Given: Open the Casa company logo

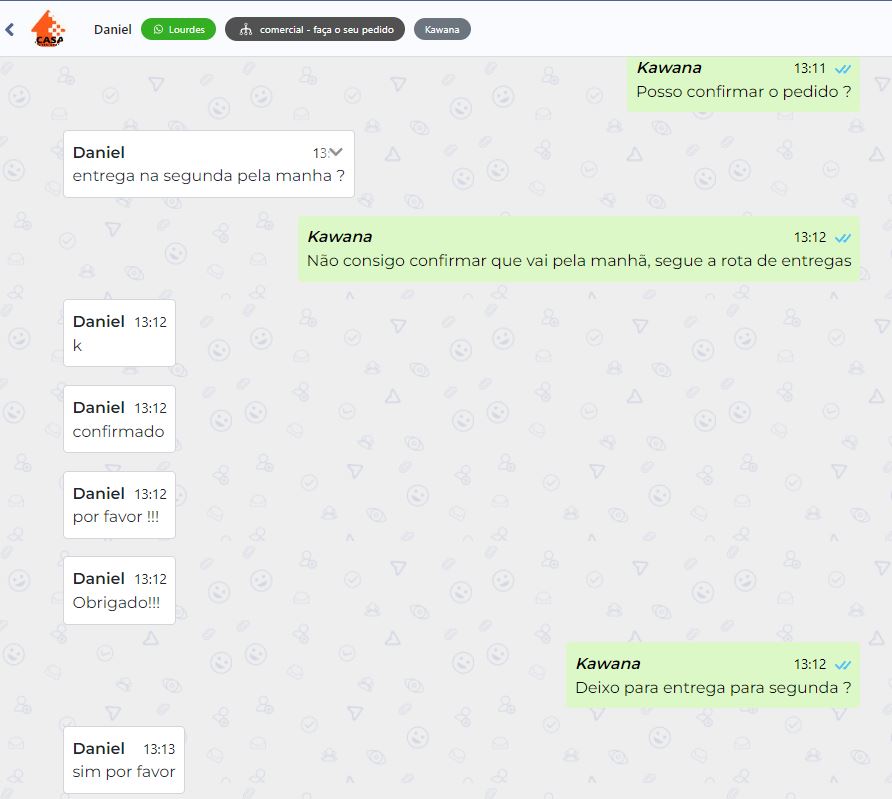Looking at the screenshot, I should coord(48,28).
